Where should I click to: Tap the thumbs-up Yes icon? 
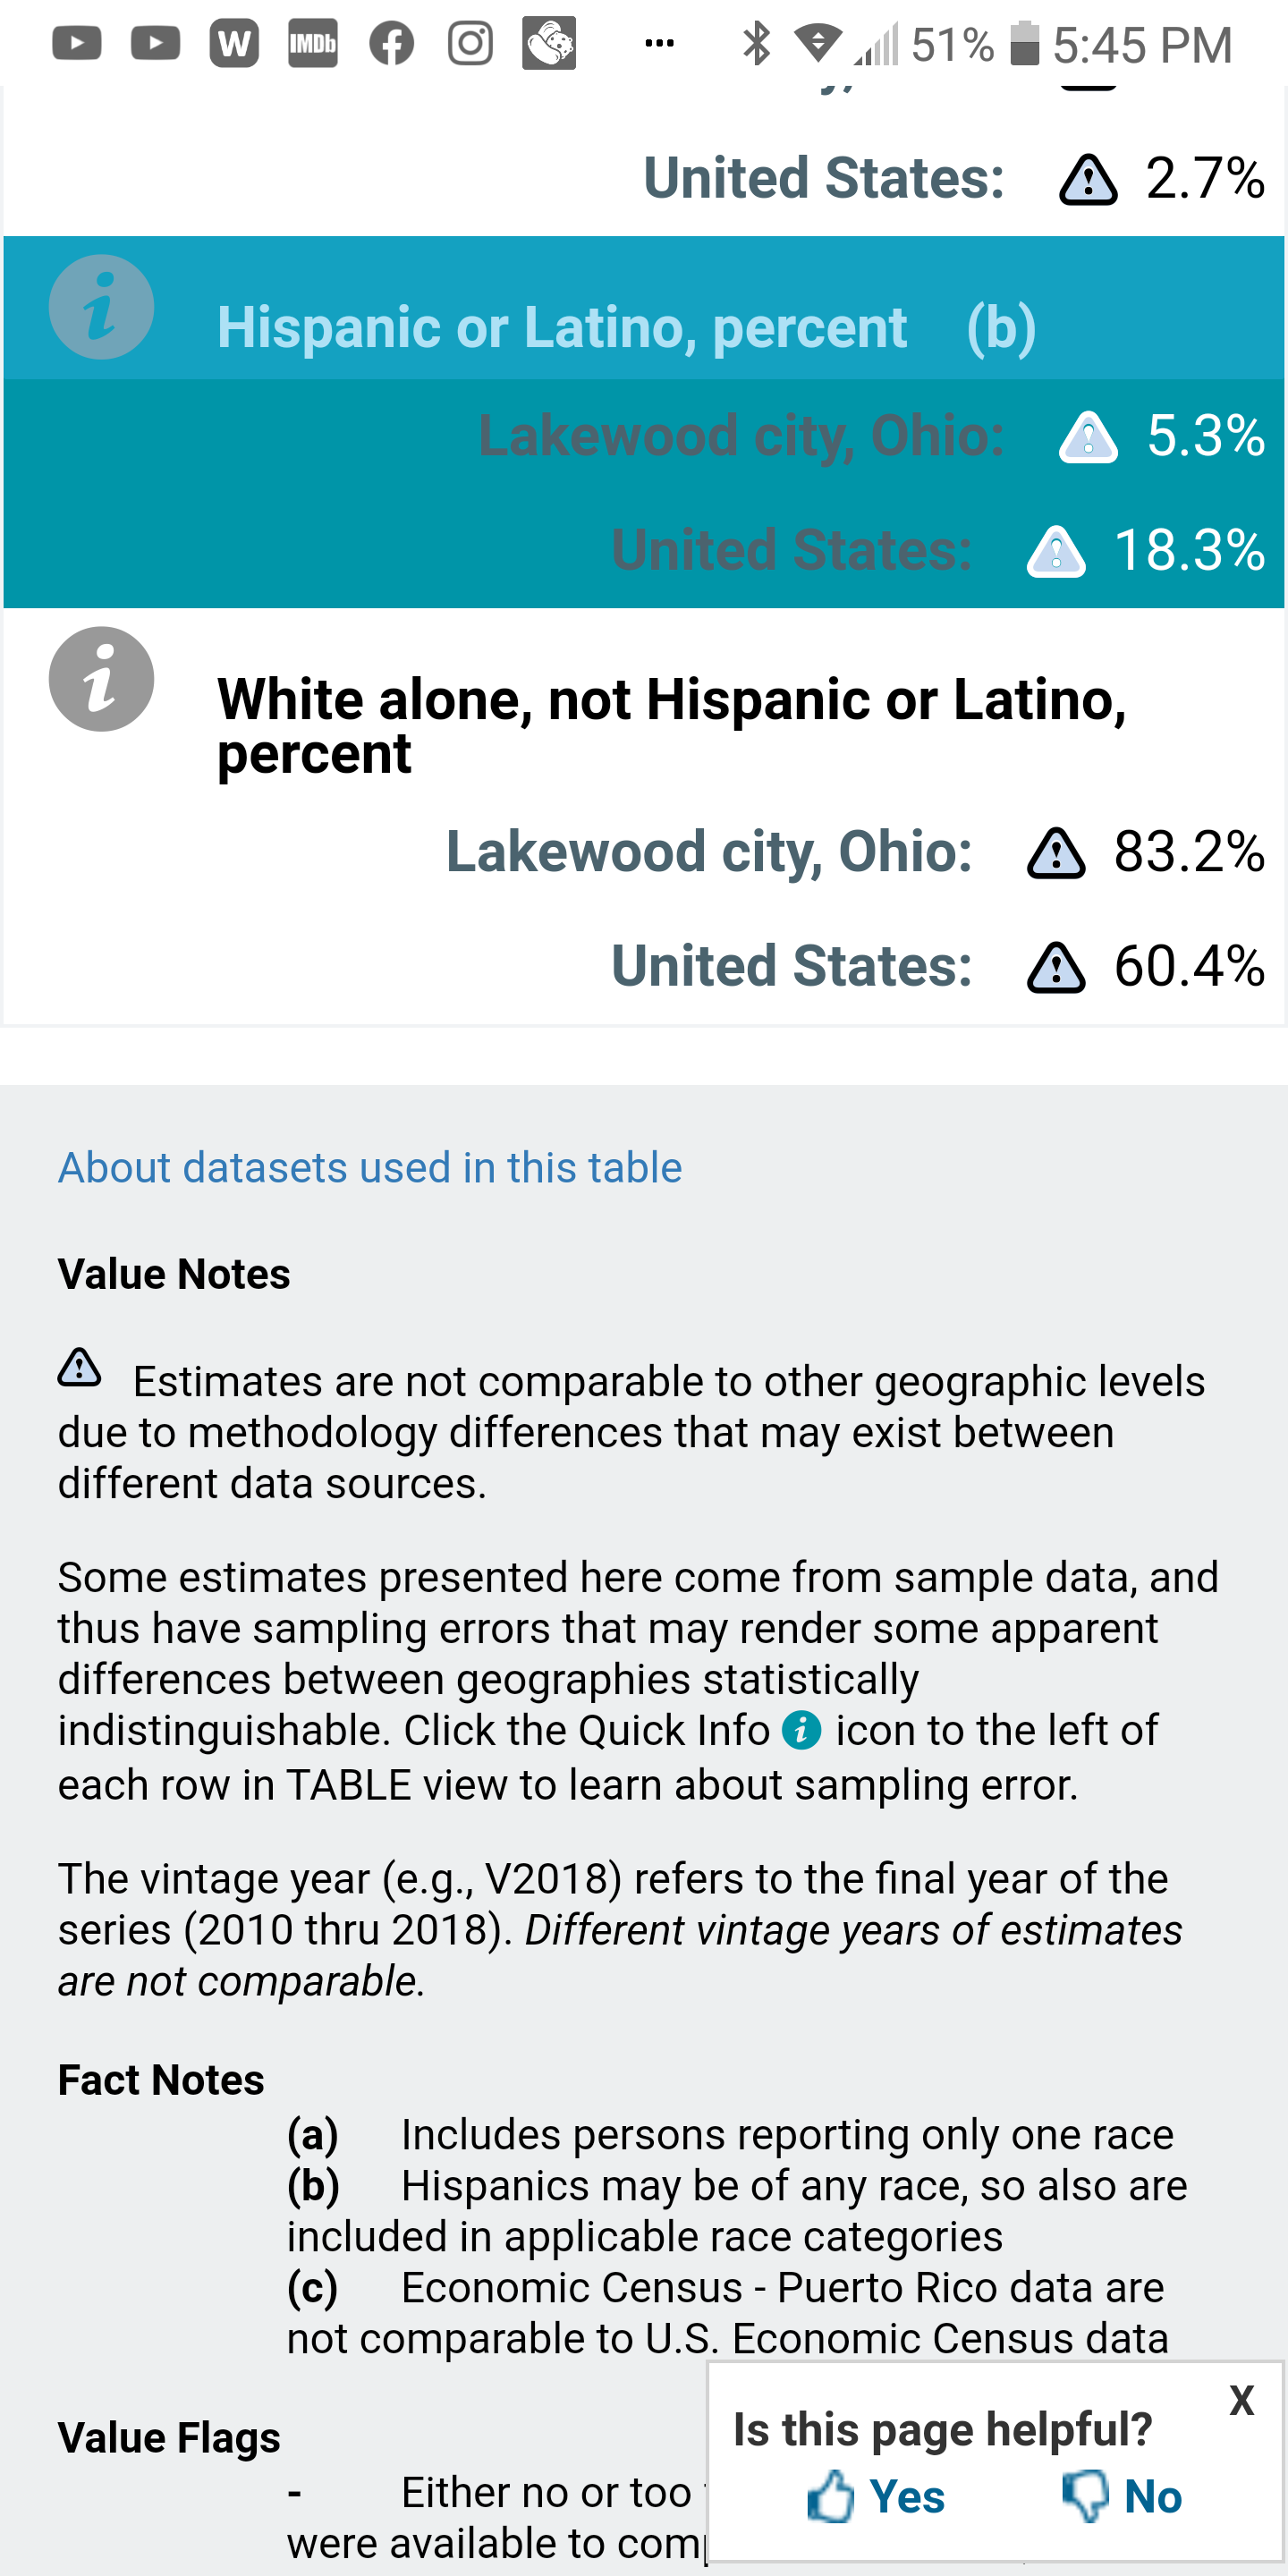831,2496
